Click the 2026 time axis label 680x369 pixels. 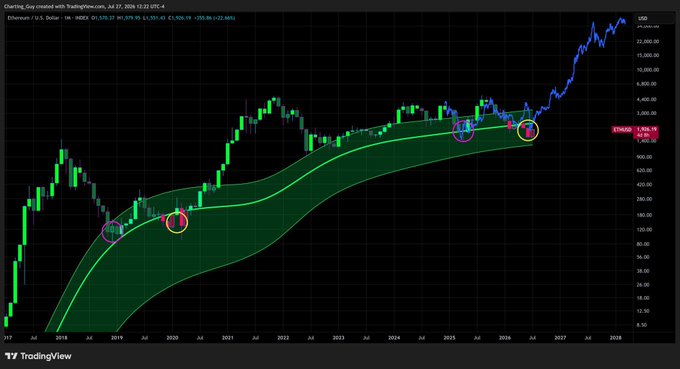point(505,337)
